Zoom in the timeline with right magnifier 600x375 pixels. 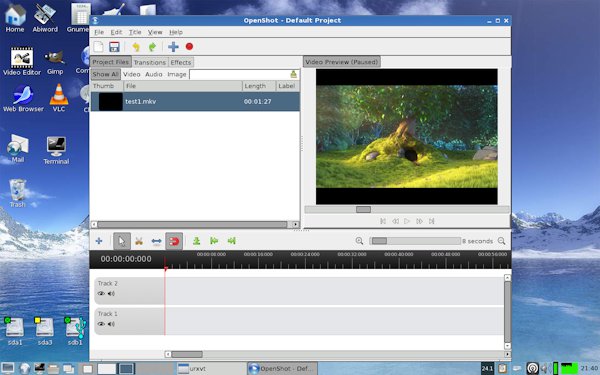[501, 241]
